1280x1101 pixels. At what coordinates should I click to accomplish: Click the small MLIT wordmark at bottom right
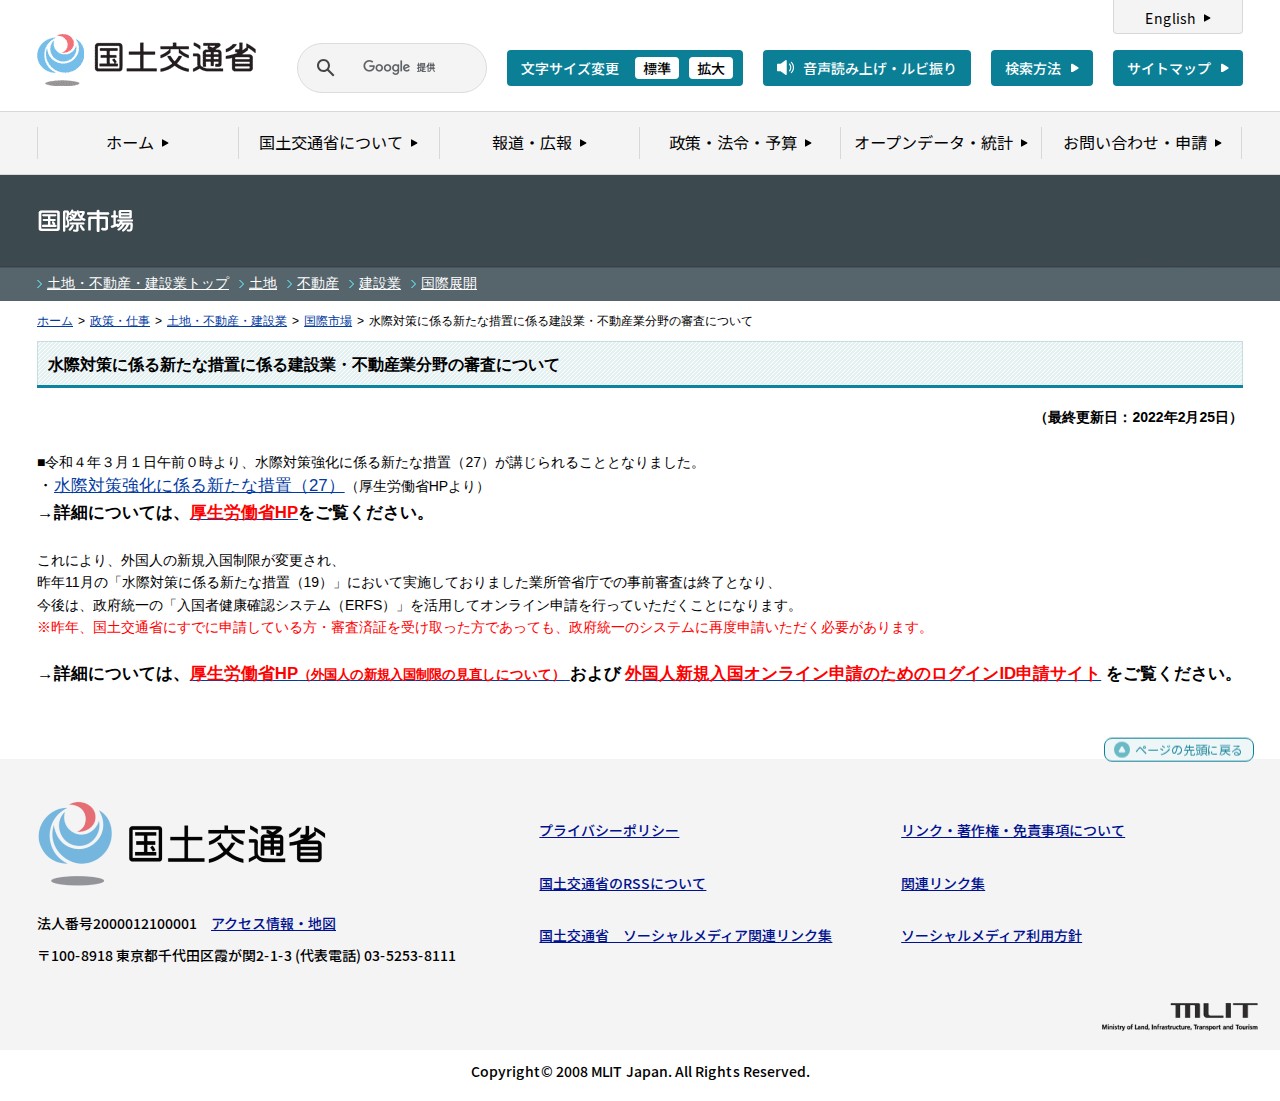coord(1180,1016)
